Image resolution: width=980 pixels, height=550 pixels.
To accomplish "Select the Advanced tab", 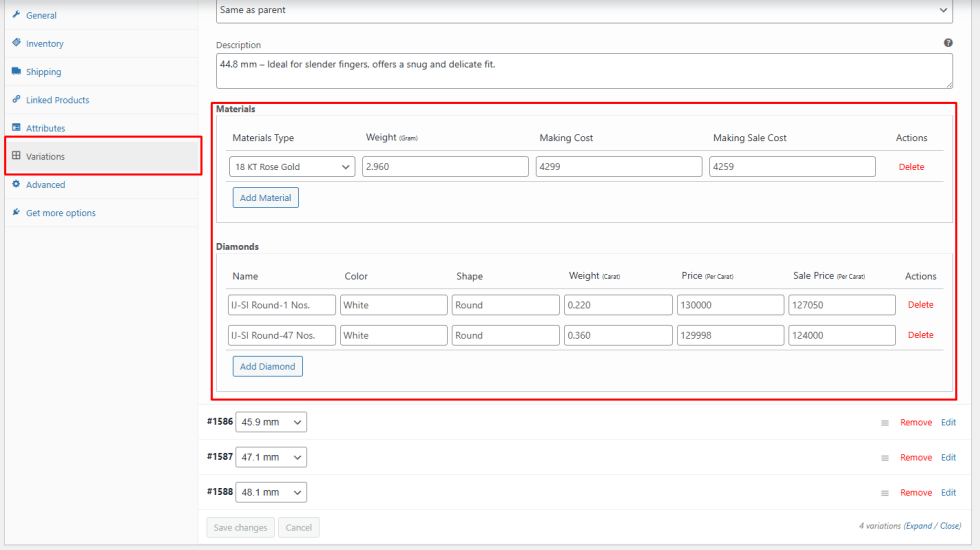I will (x=45, y=185).
